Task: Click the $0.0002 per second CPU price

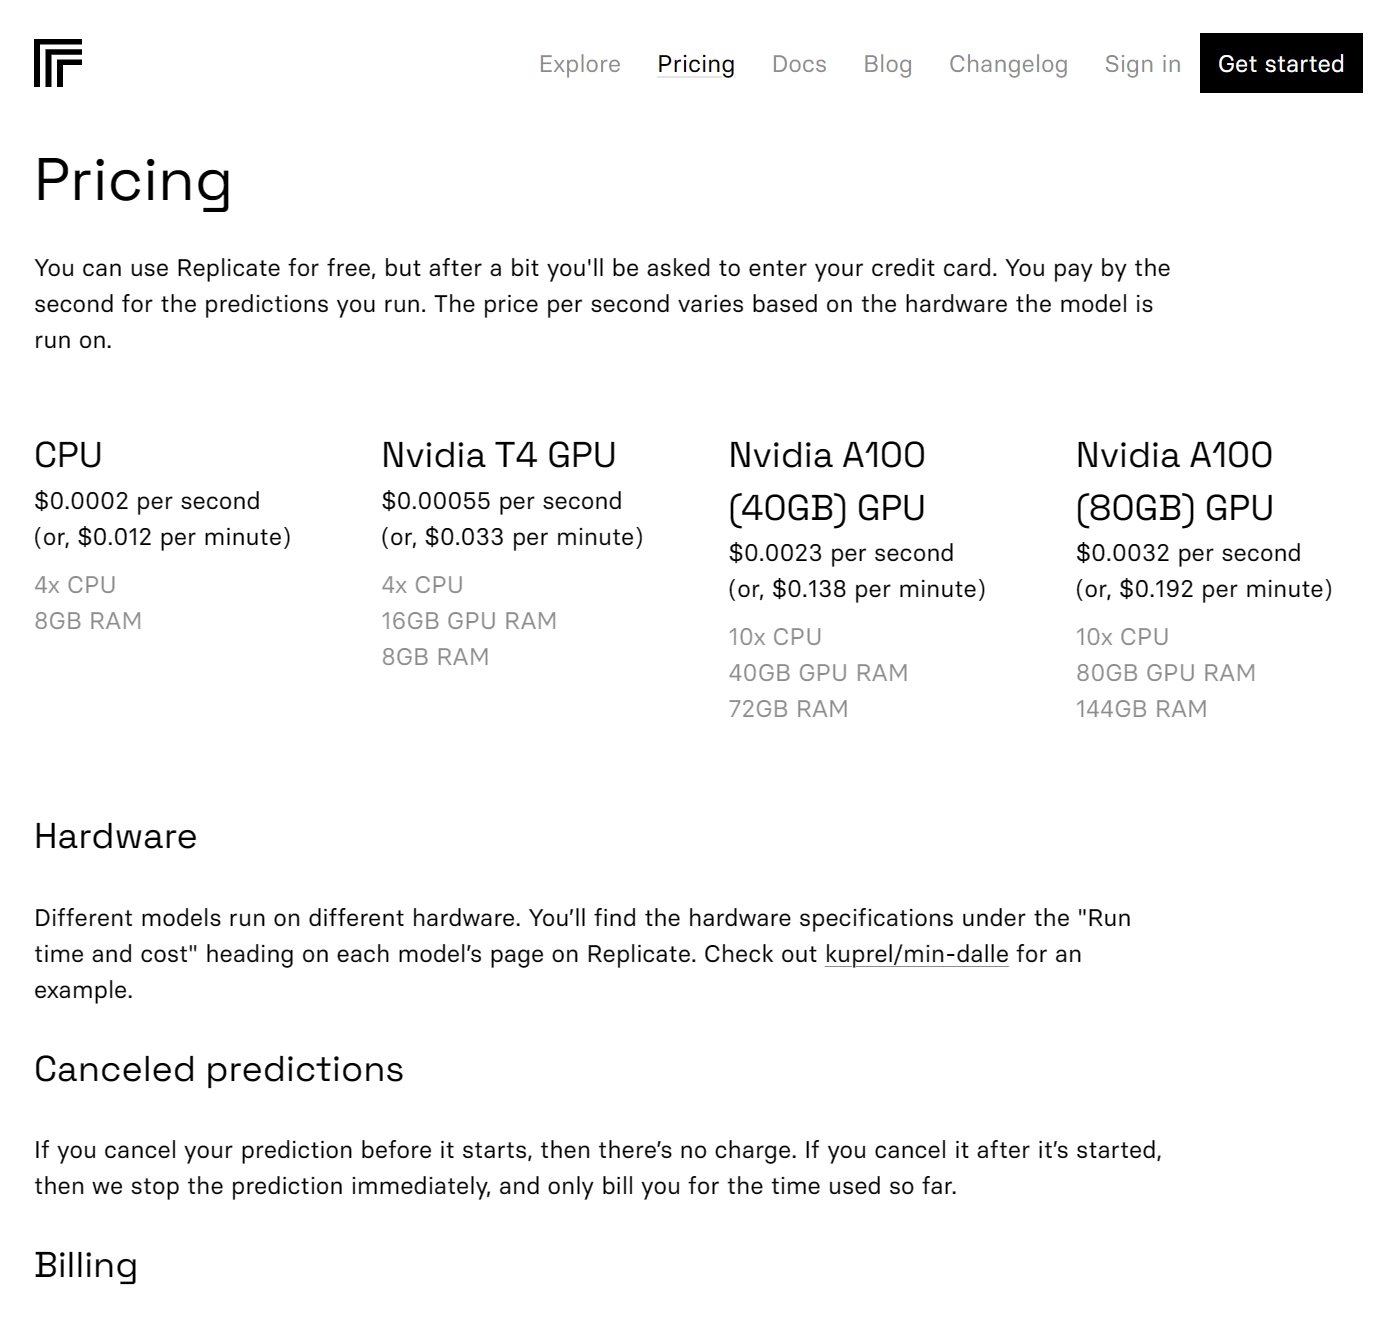Action: tap(147, 501)
